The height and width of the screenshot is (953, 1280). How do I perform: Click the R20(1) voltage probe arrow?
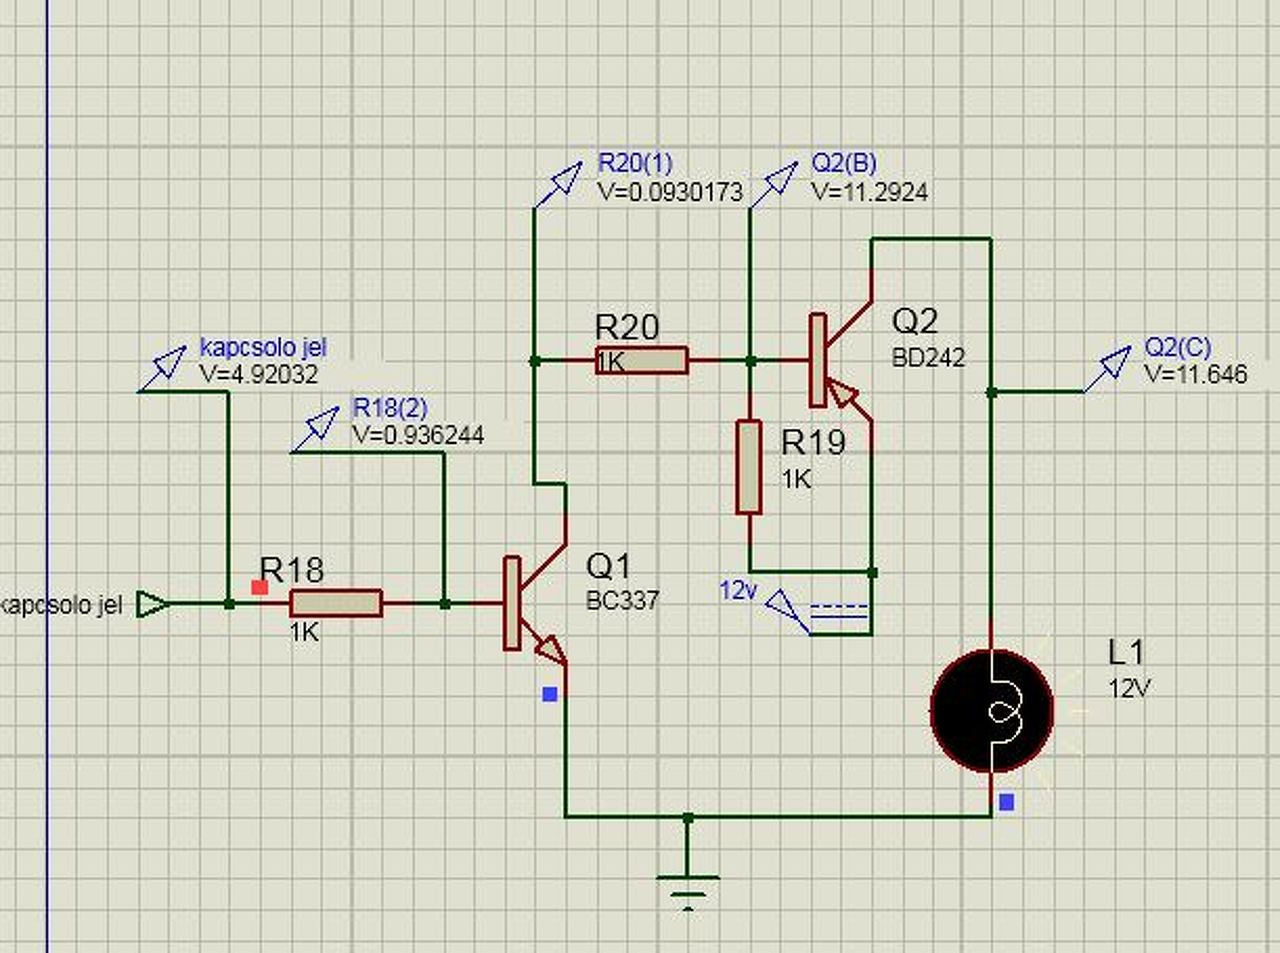click(x=558, y=185)
